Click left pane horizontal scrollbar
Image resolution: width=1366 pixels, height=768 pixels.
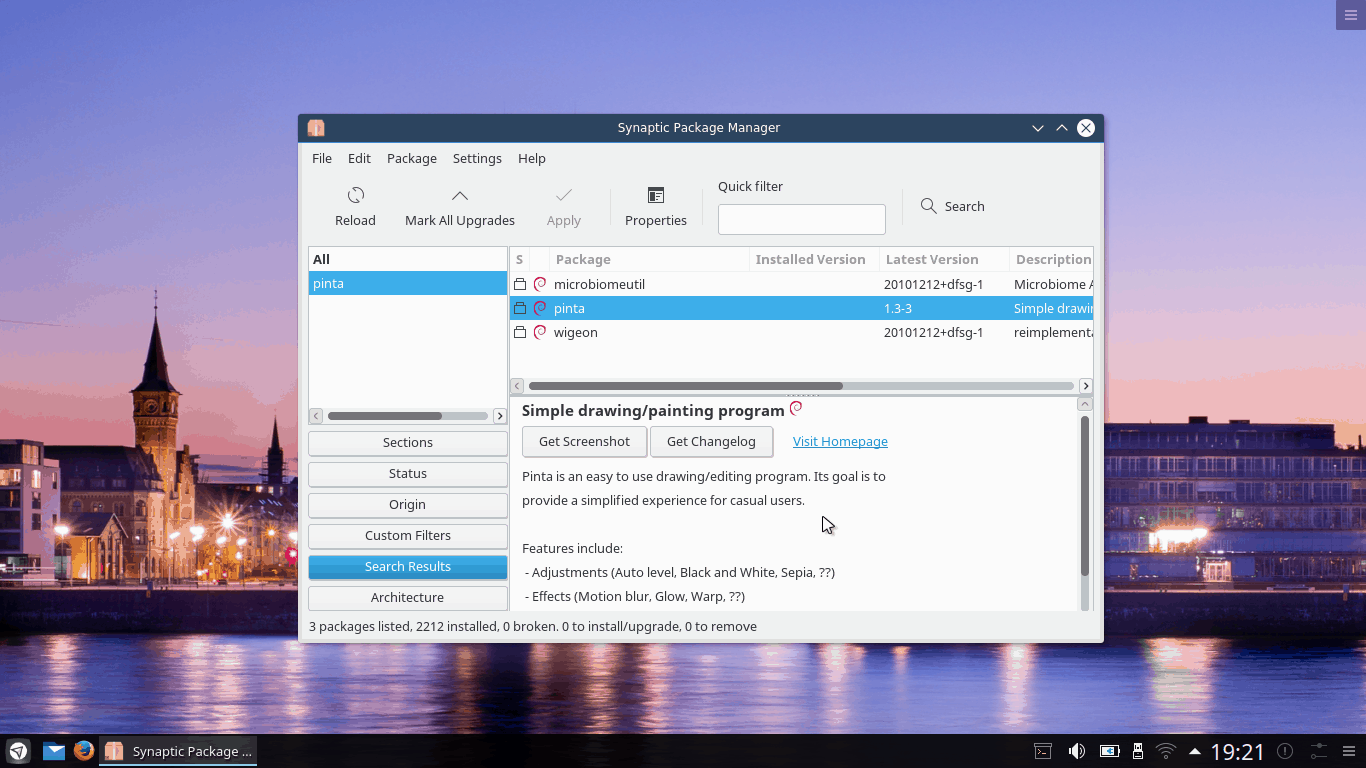[385, 416]
